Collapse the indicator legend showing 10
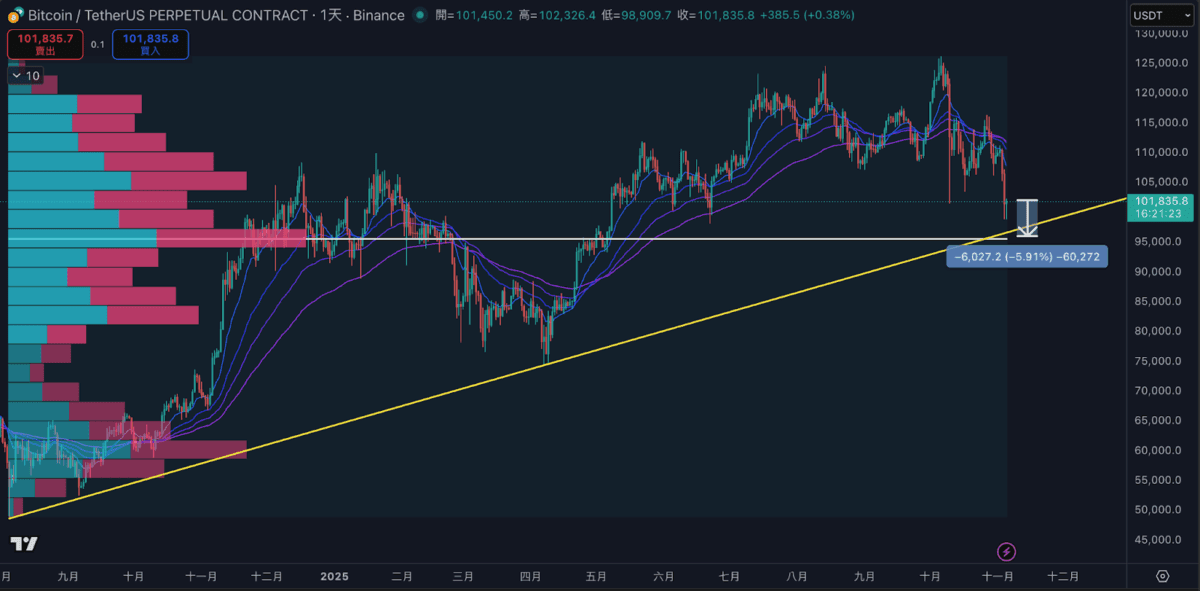 tap(16, 76)
